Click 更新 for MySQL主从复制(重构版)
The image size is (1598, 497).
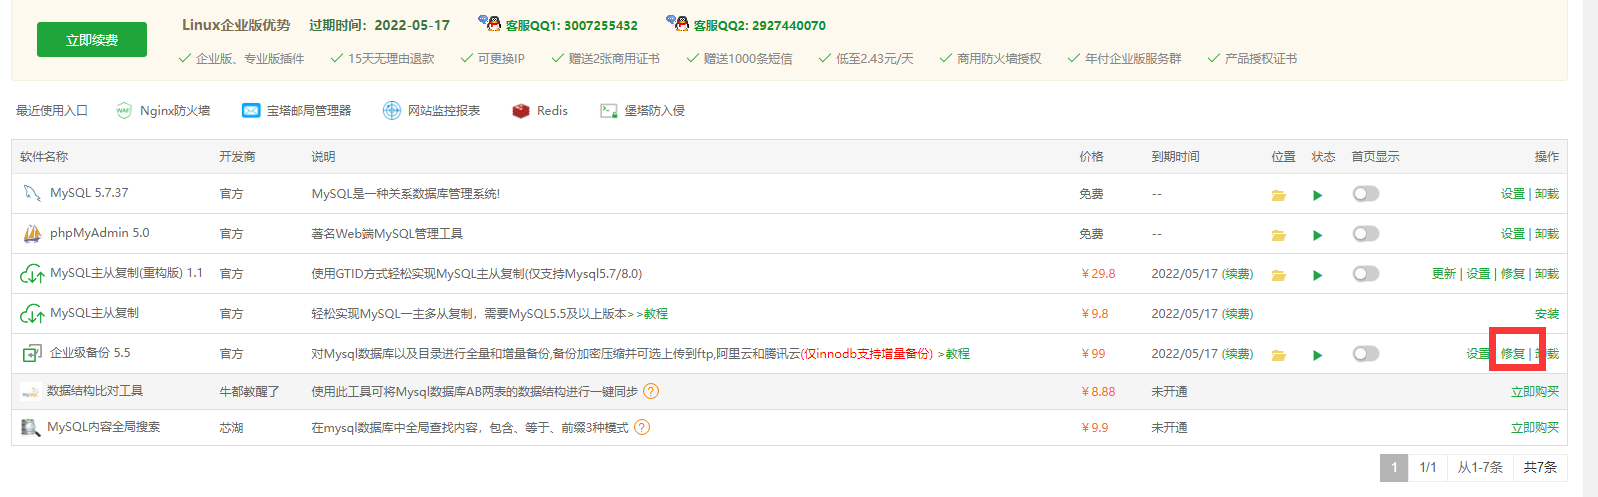tap(1444, 274)
